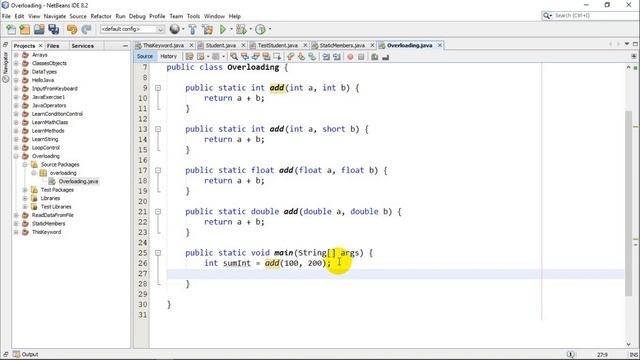640x360 pixels.
Task: Click the Source view button
Action: 144,56
